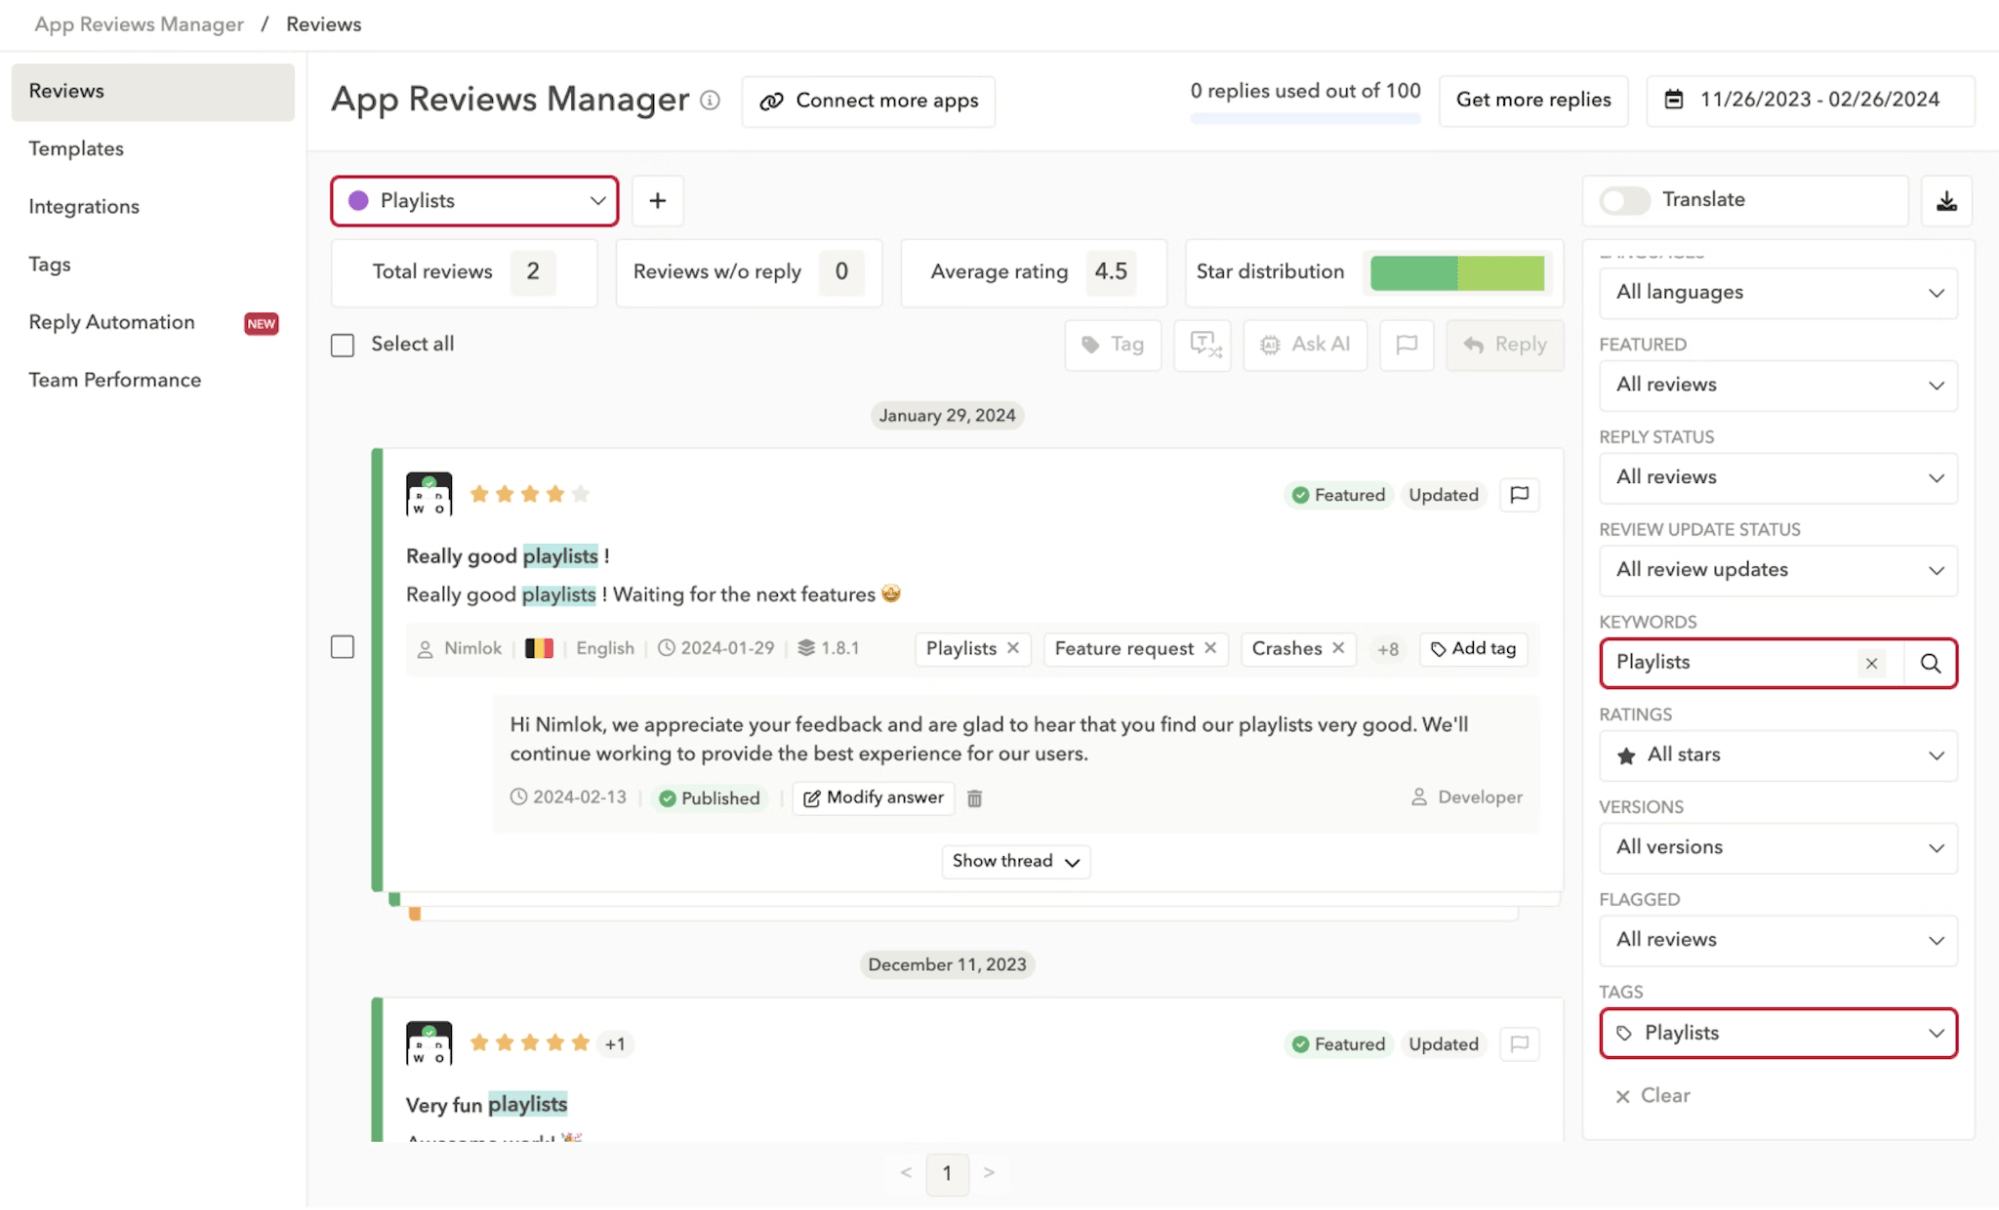Check the Select all checkbox
1999x1210 pixels.
[343, 345]
